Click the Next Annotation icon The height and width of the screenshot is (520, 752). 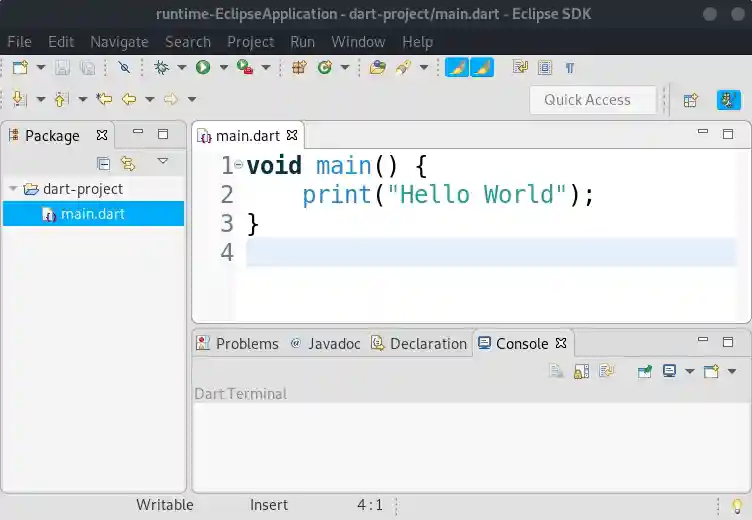(19, 99)
